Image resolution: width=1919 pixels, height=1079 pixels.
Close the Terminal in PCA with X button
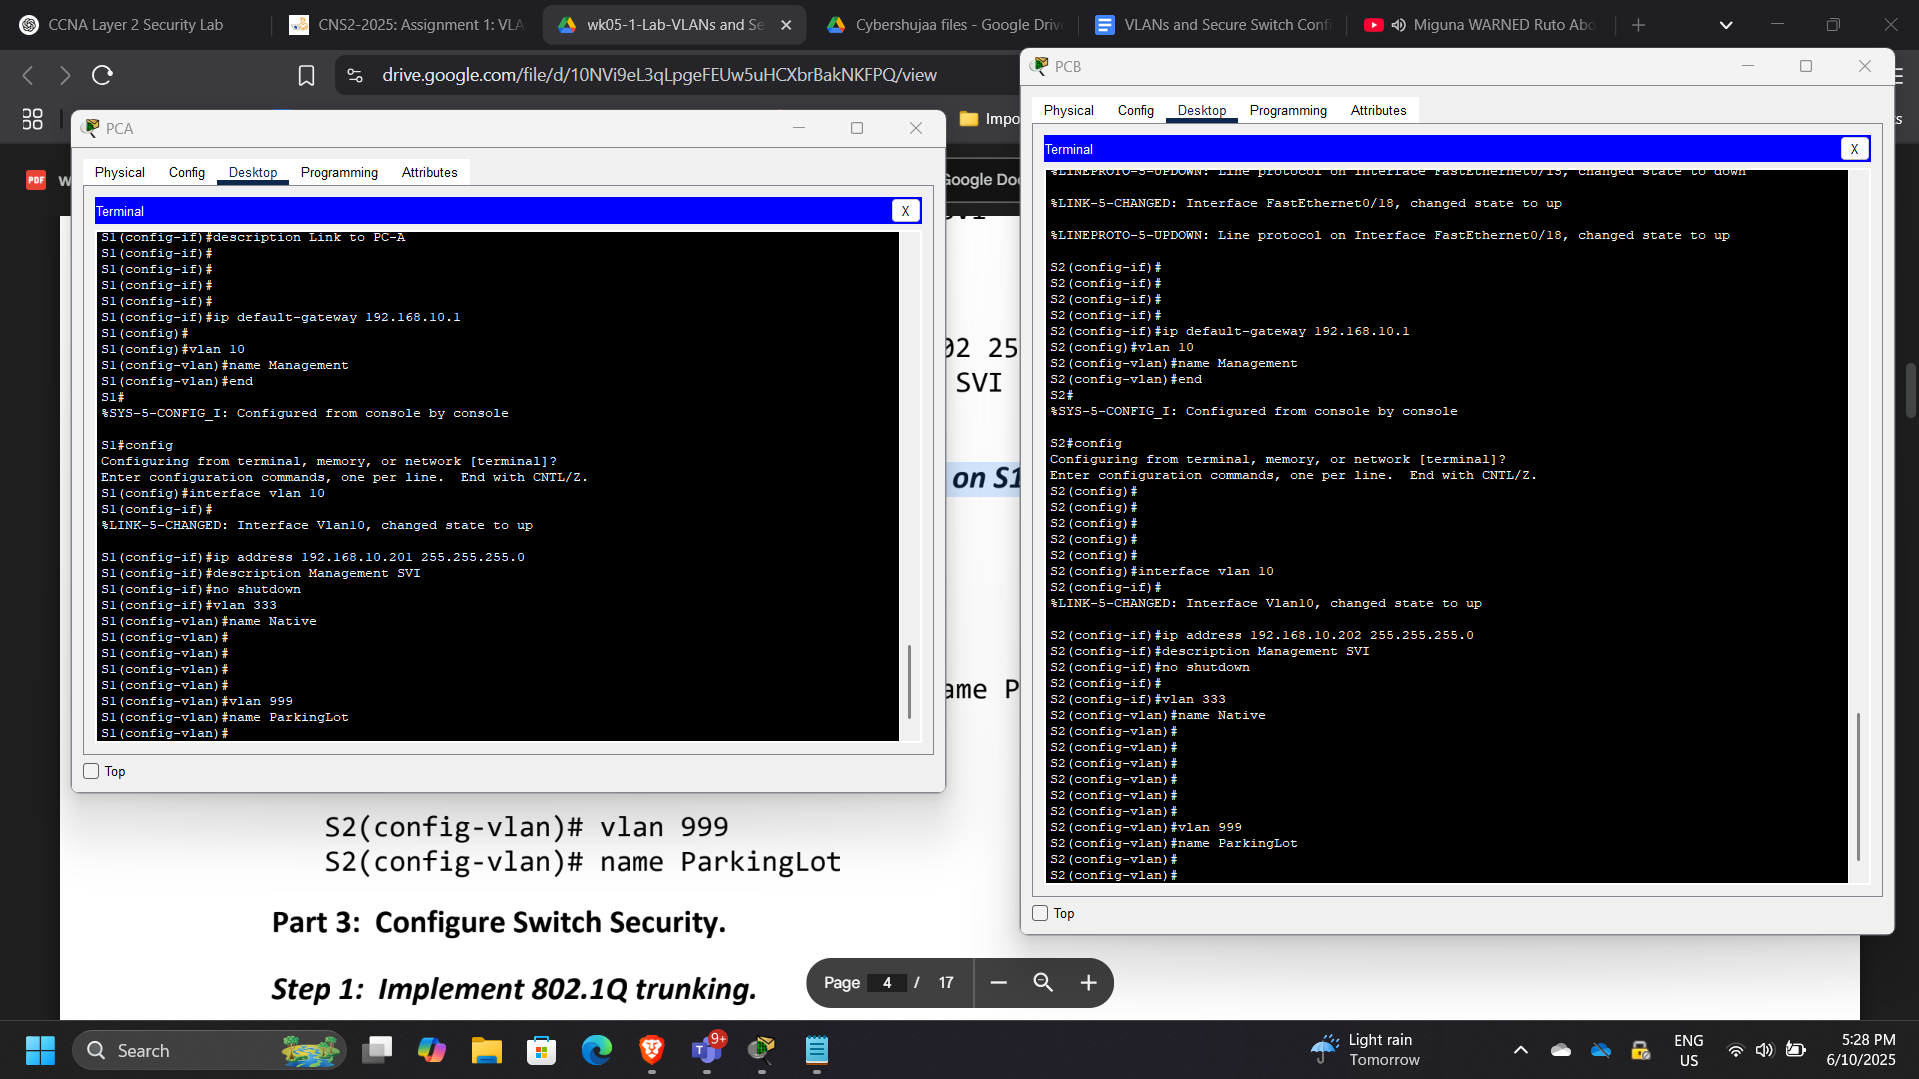pyautogui.click(x=905, y=211)
